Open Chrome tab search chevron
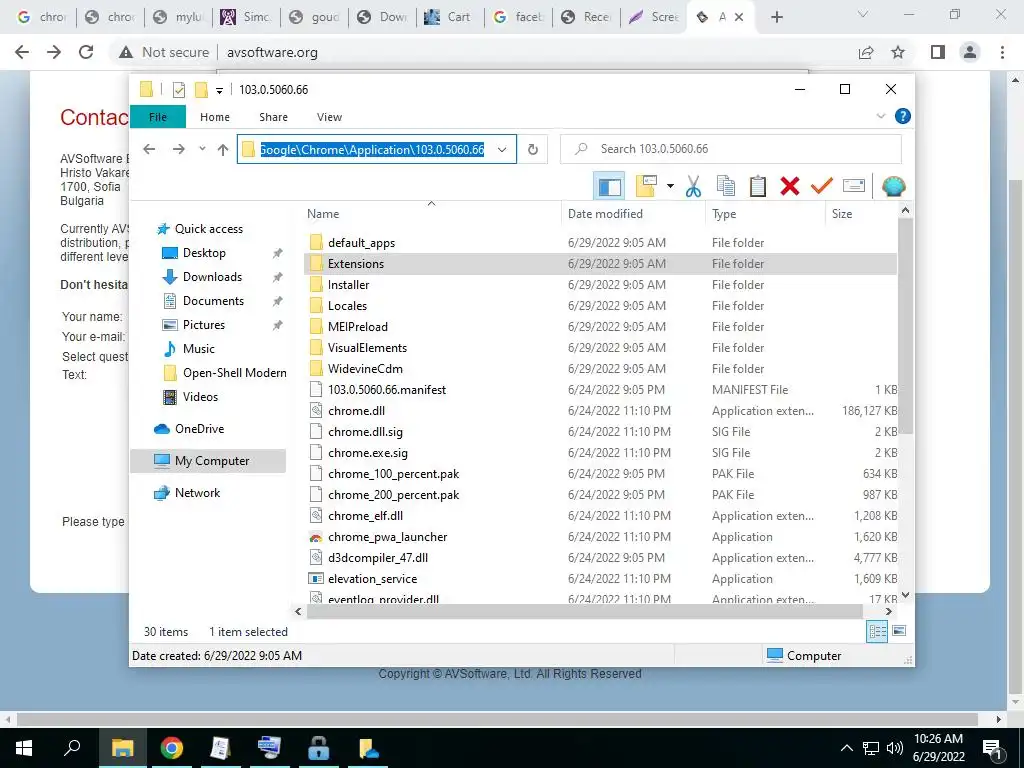This screenshot has height=768, width=1024. tap(863, 14)
